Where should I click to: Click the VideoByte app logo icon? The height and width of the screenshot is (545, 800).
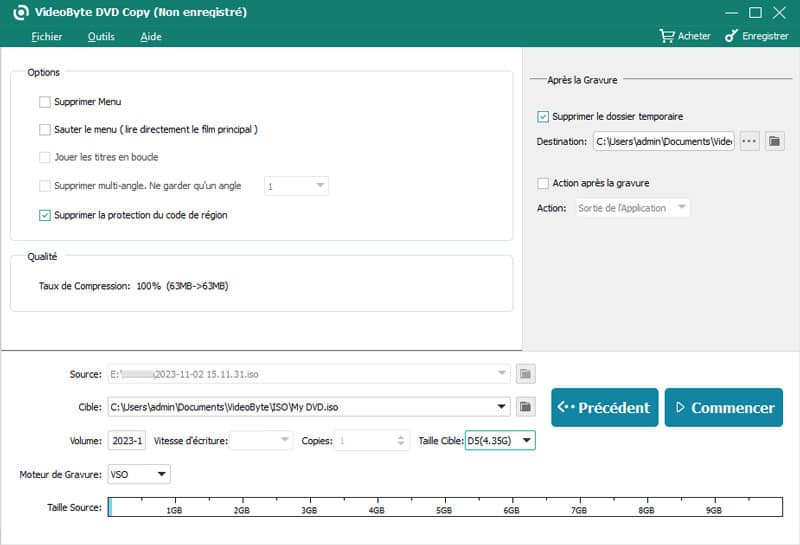click(19, 12)
